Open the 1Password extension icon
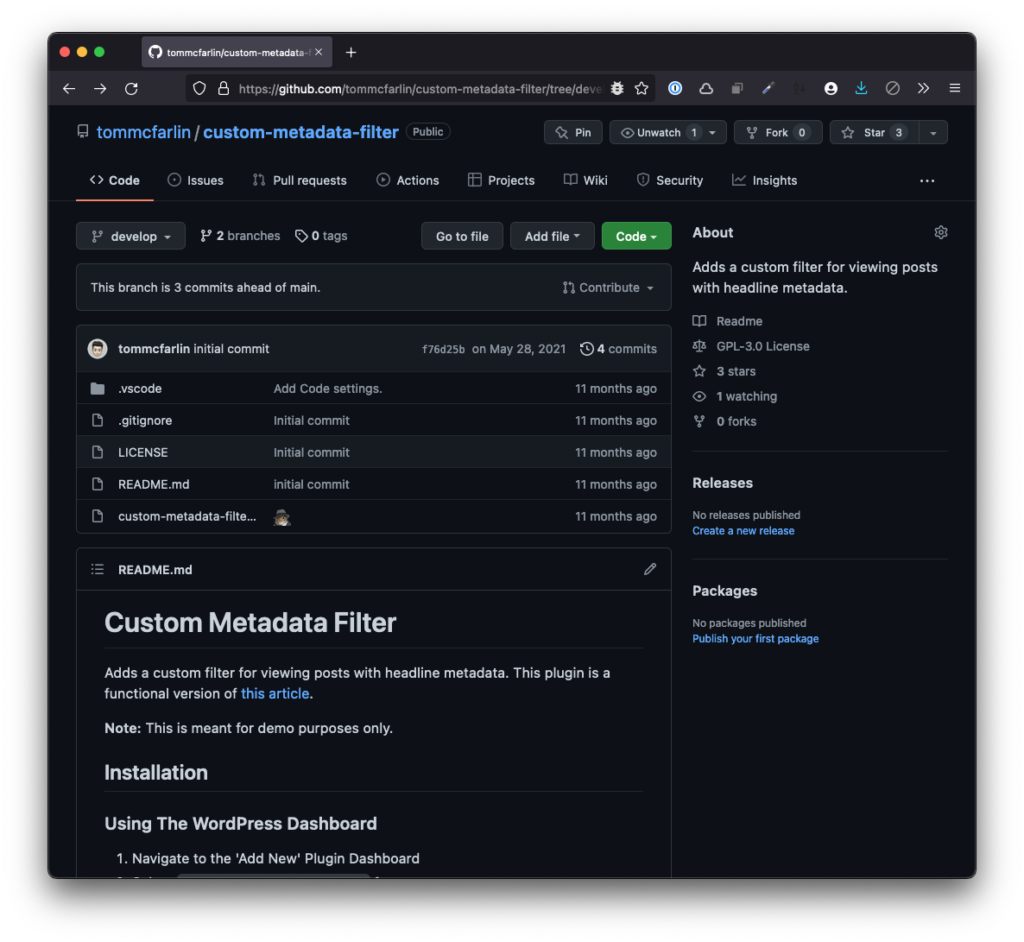 pyautogui.click(x=675, y=88)
